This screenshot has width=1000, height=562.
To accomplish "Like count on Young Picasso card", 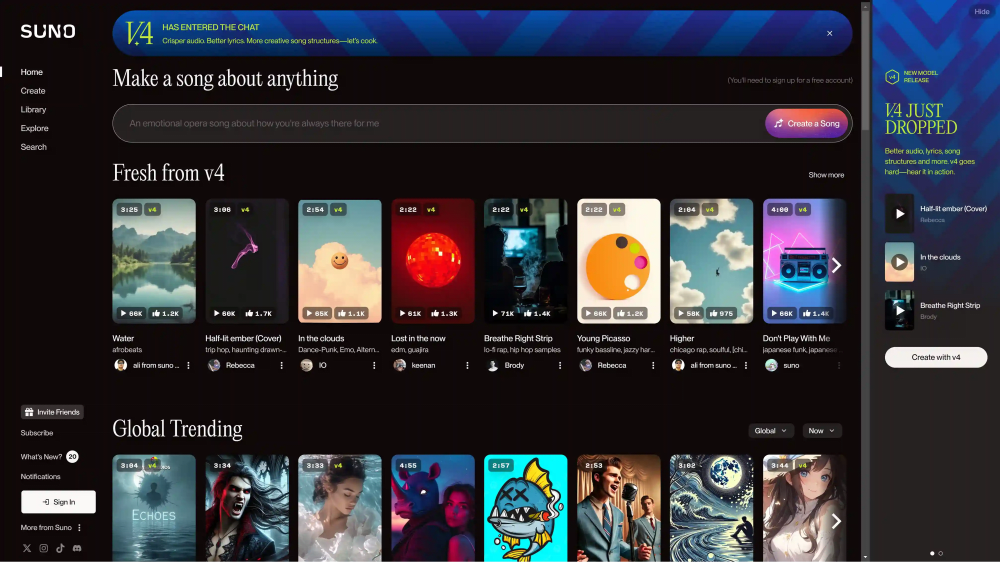I will [x=630, y=313].
